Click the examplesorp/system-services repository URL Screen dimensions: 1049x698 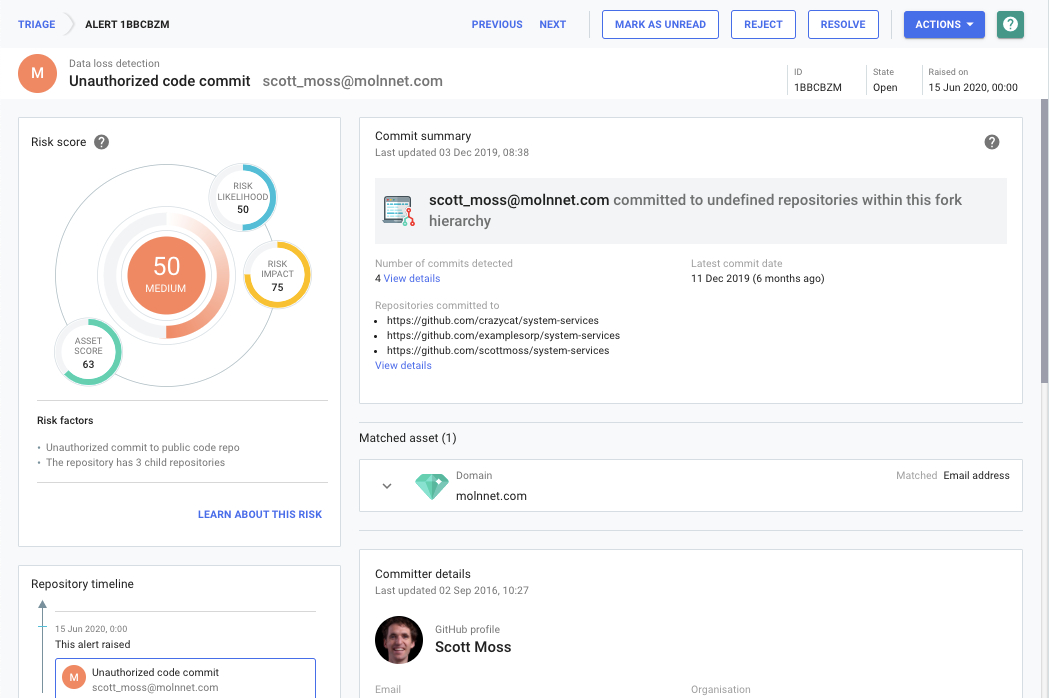[503, 335]
